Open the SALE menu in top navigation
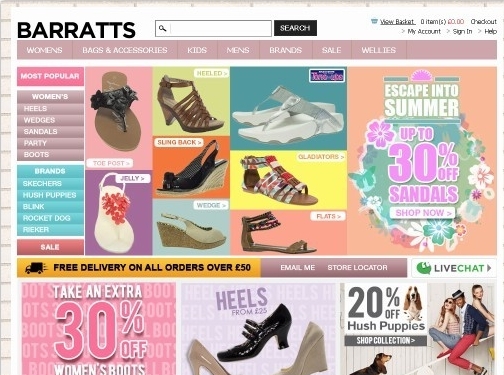 click(332, 50)
